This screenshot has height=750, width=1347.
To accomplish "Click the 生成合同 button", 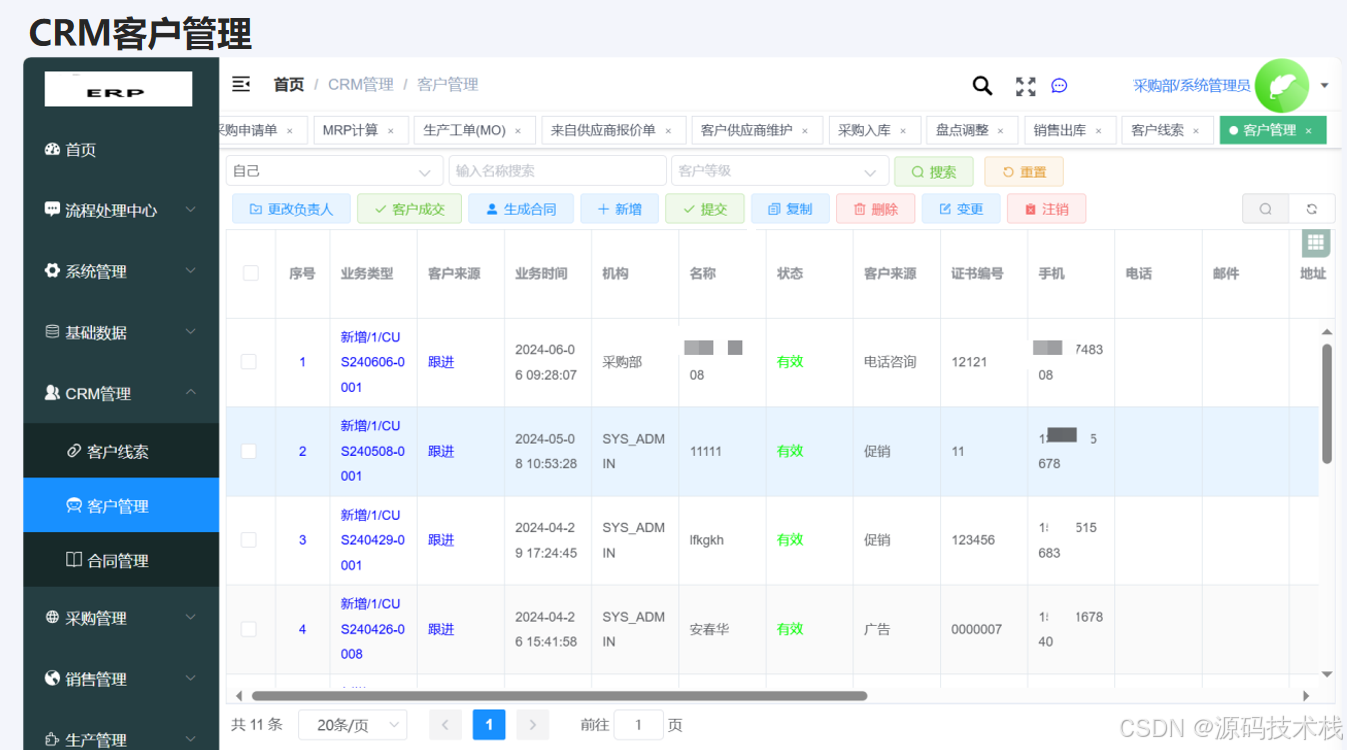I will pyautogui.click(x=520, y=209).
